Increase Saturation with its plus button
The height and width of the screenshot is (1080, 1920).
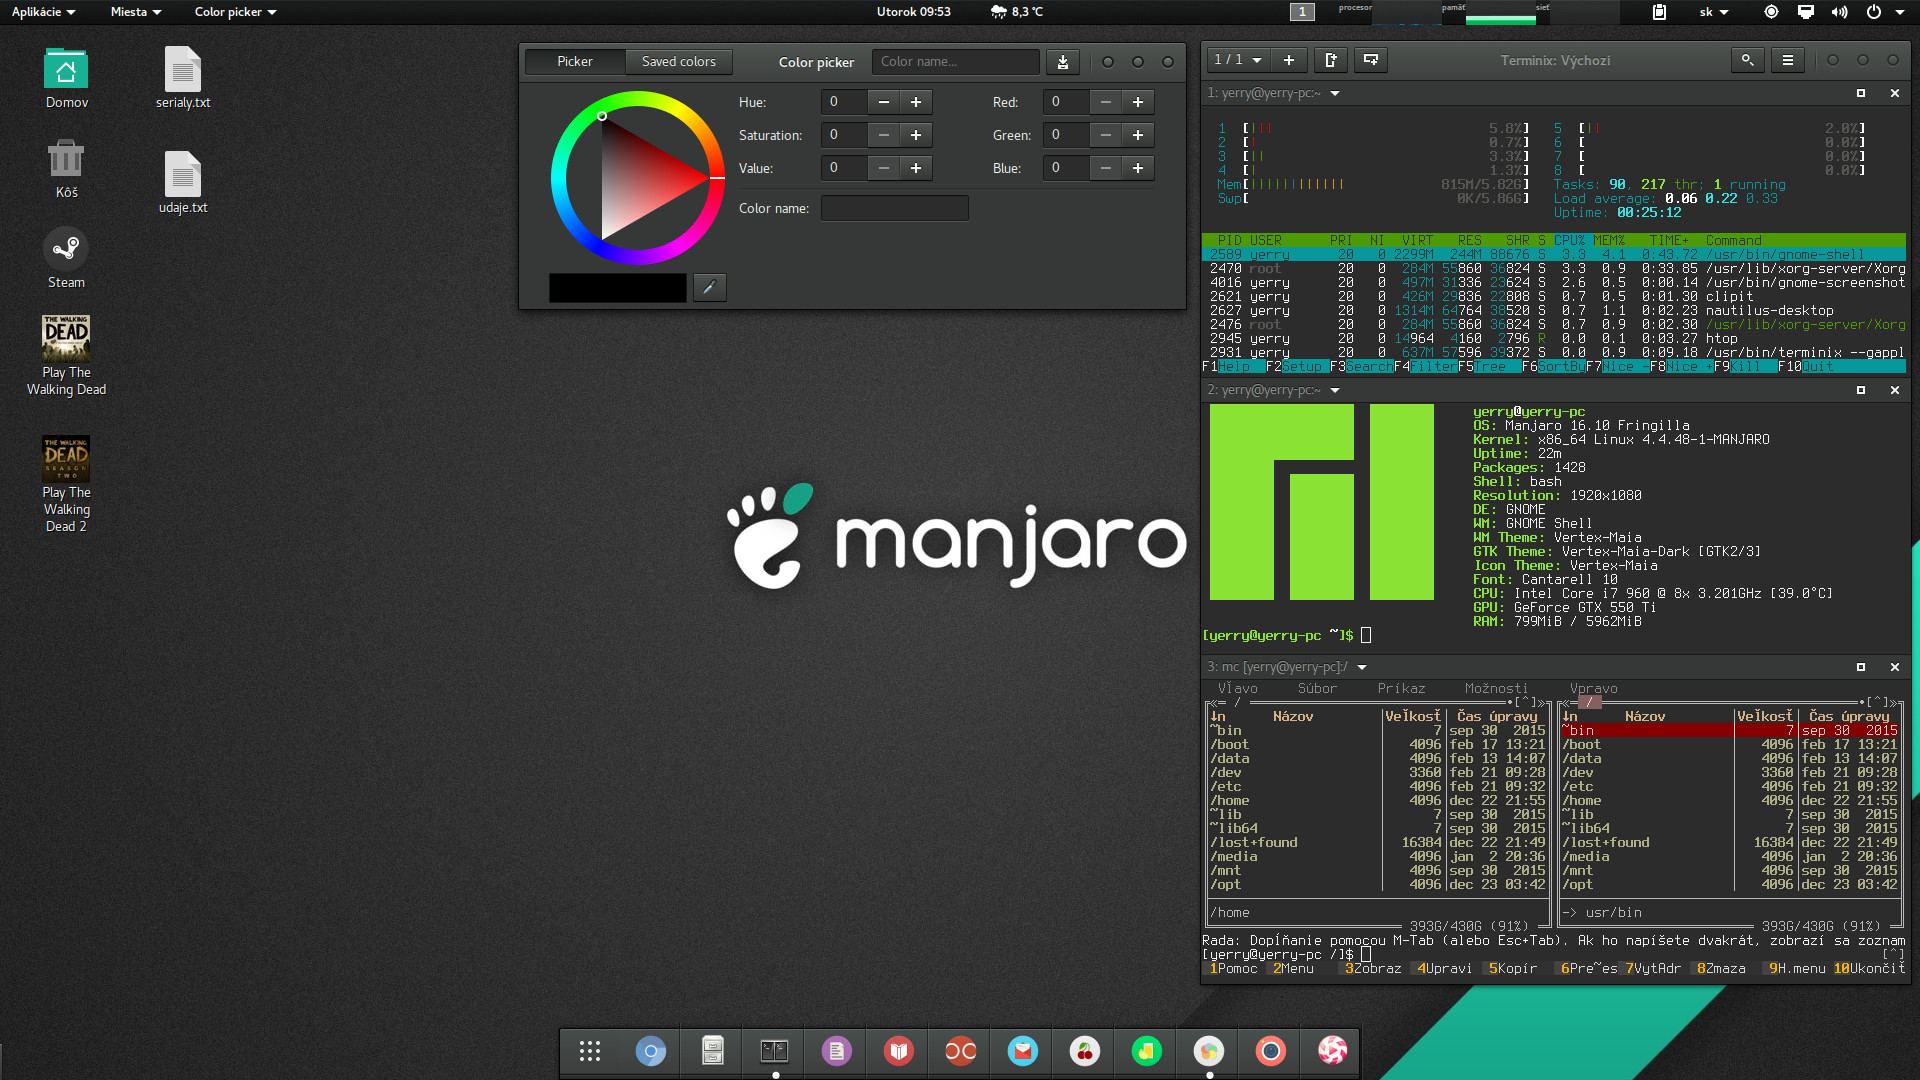pyautogui.click(x=916, y=135)
